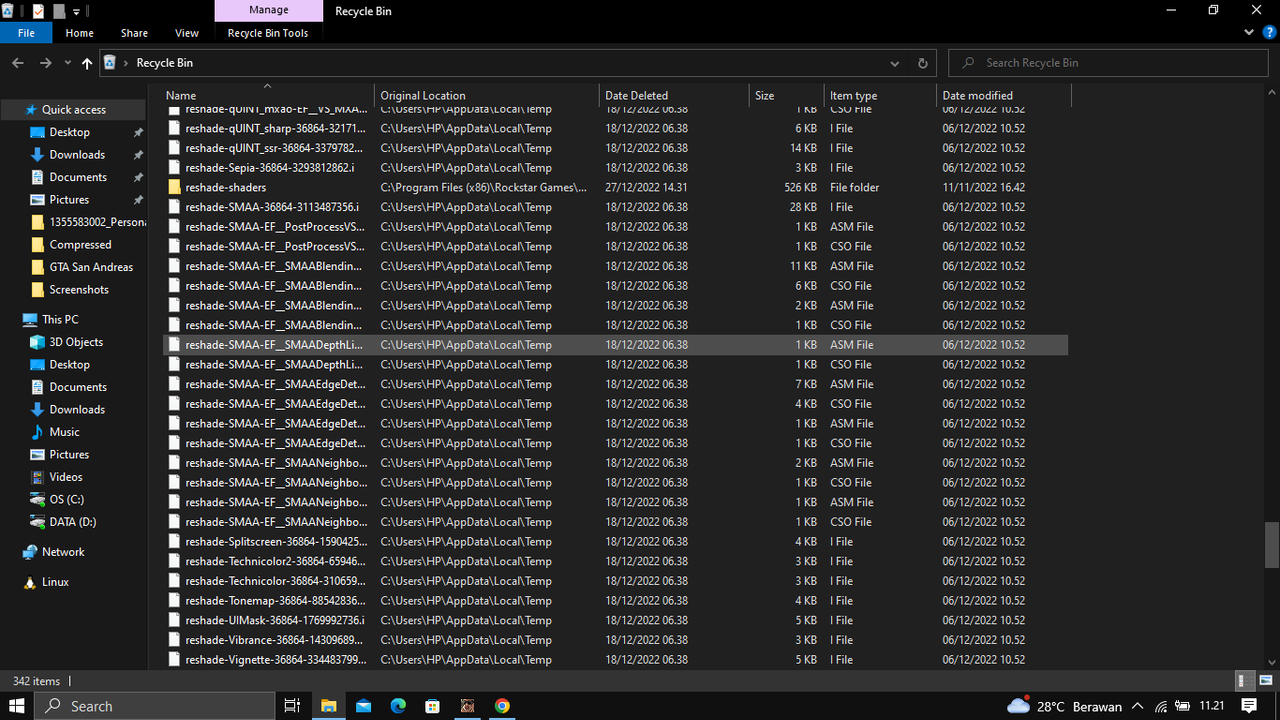Click the Properties quick access toolbar icon
This screenshot has height=720, width=1280.
[38, 10]
